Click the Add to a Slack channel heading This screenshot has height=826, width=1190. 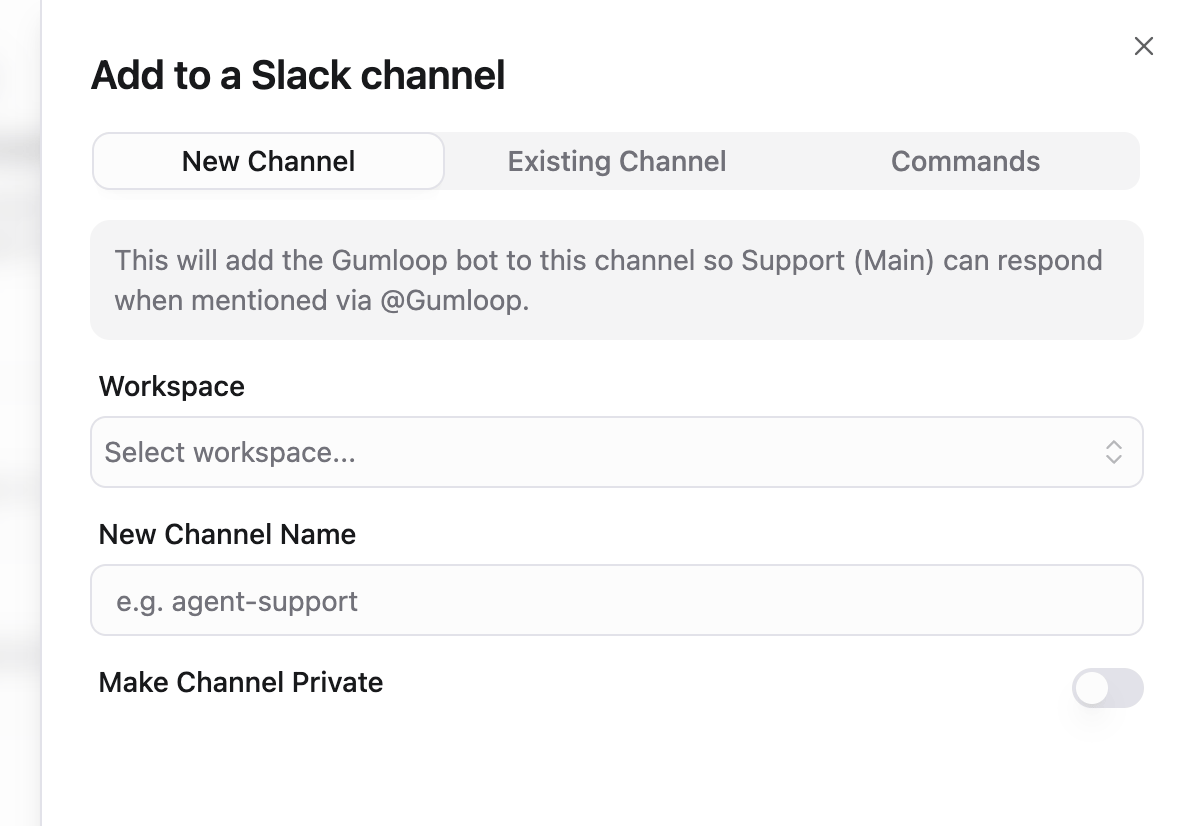point(298,75)
